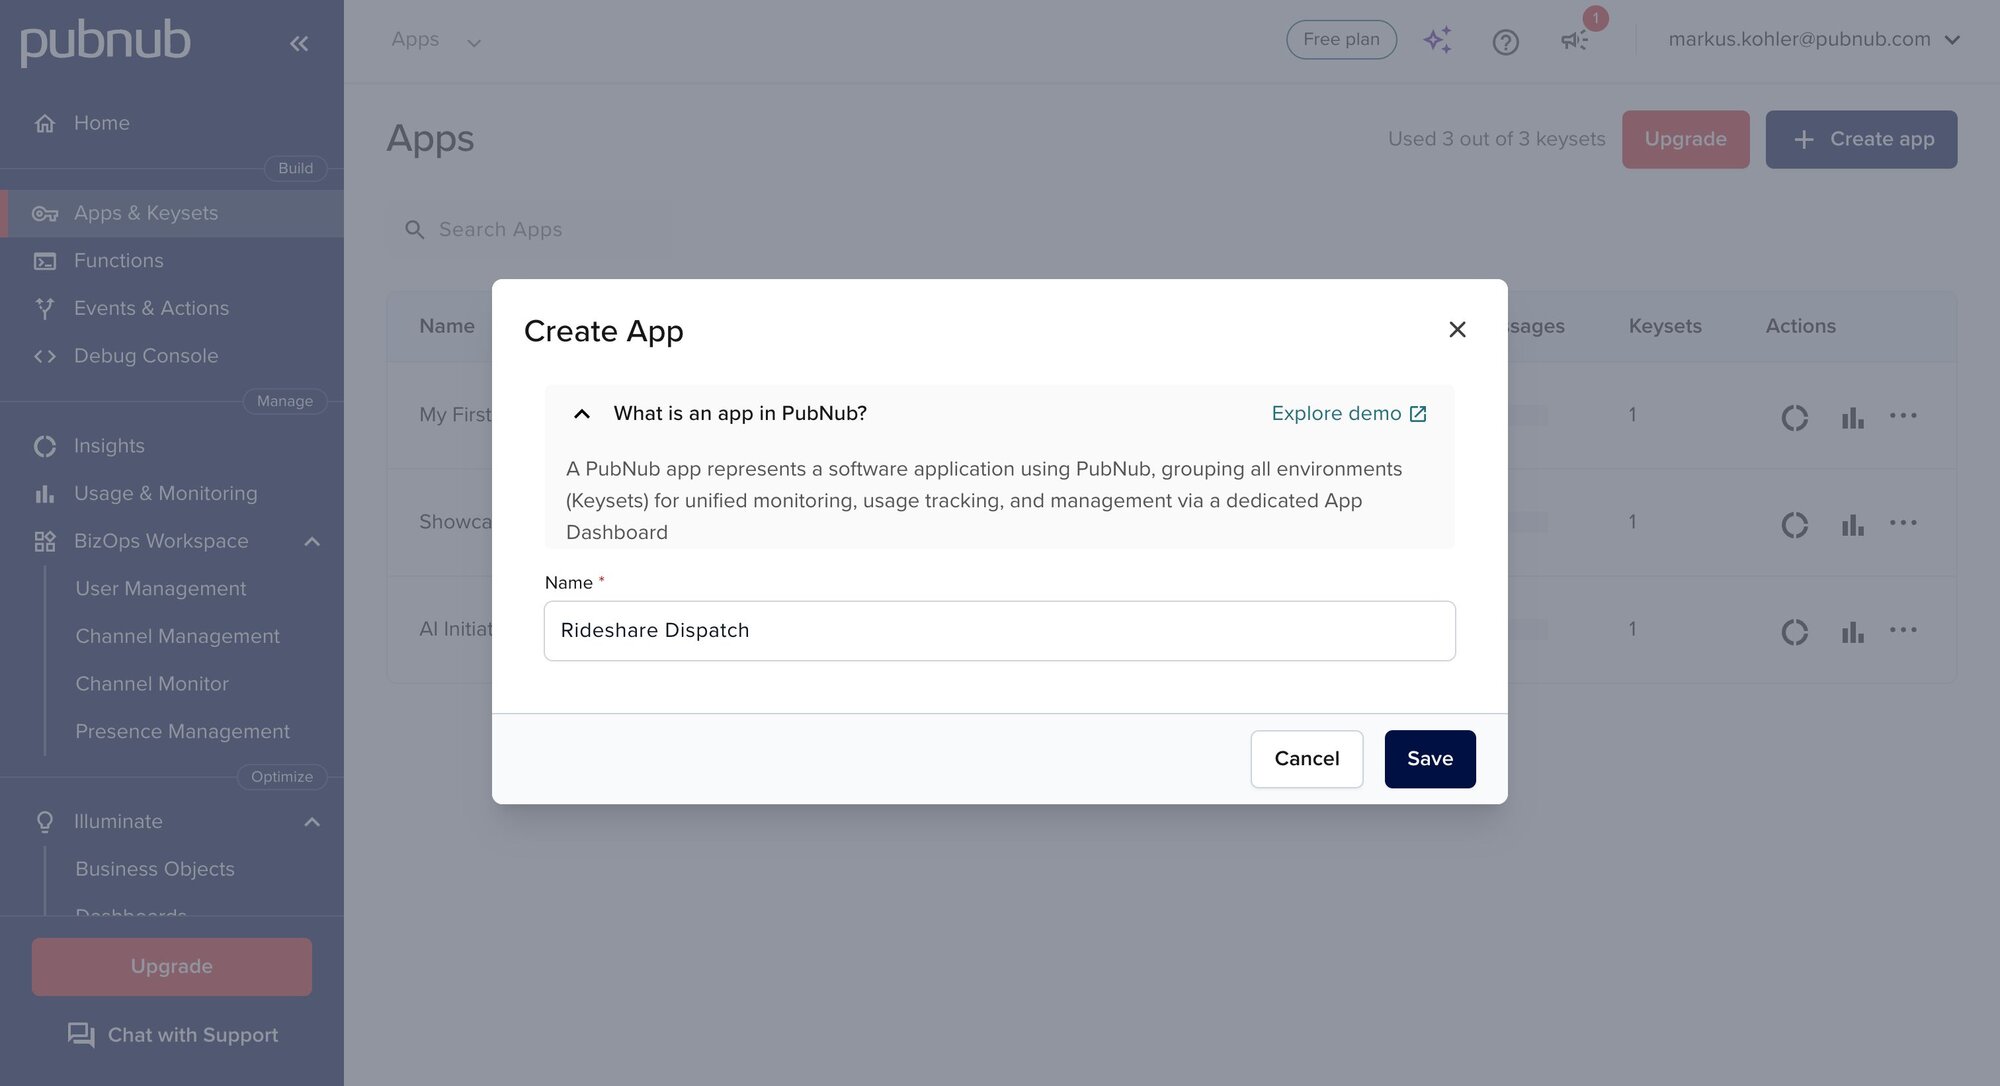The height and width of the screenshot is (1086, 2000).
Task: Click the Home icon in the sidebar
Action: click(x=45, y=124)
